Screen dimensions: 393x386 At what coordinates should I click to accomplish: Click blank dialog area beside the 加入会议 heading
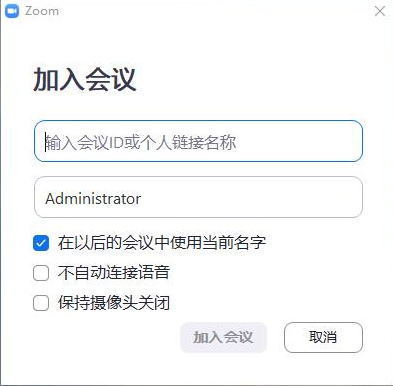[250, 79]
